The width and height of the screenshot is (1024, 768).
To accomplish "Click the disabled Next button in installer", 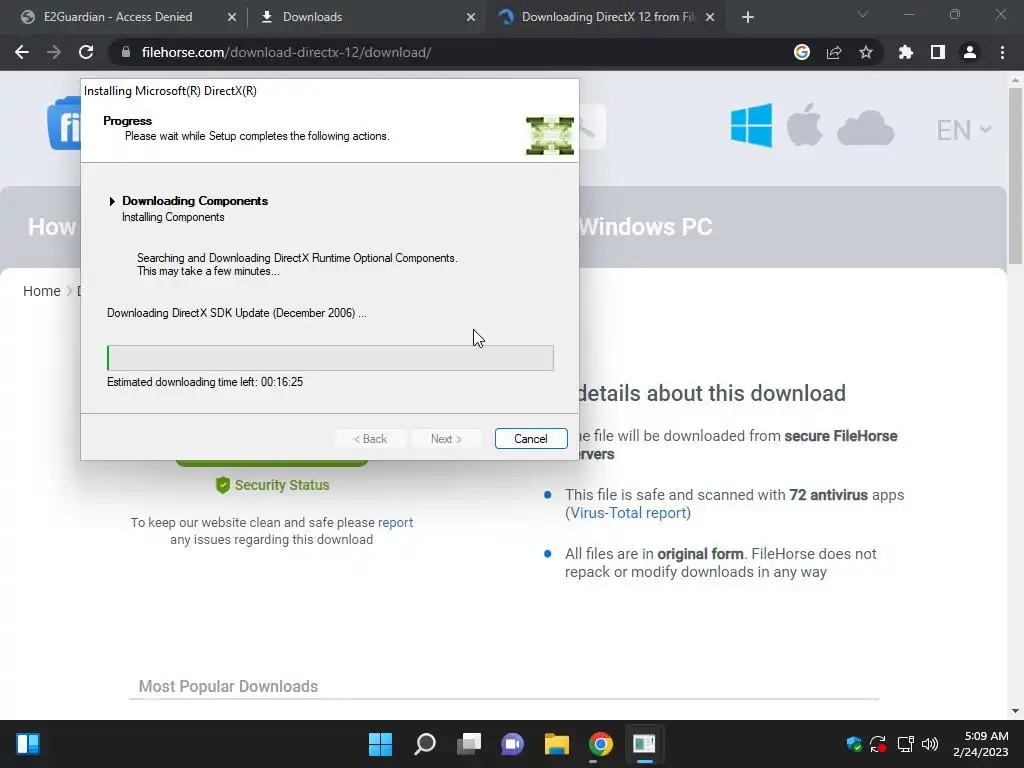I will coord(446,439).
